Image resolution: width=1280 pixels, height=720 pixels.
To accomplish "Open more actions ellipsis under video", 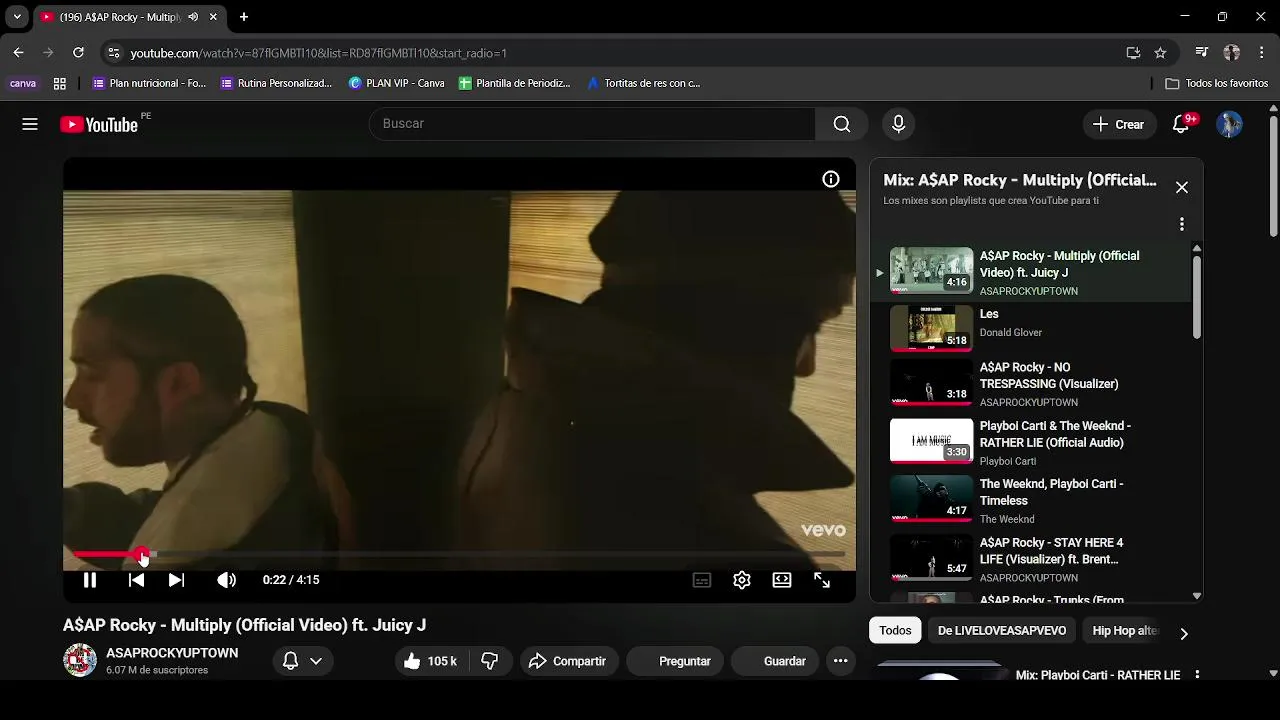I will pyautogui.click(x=840, y=661).
